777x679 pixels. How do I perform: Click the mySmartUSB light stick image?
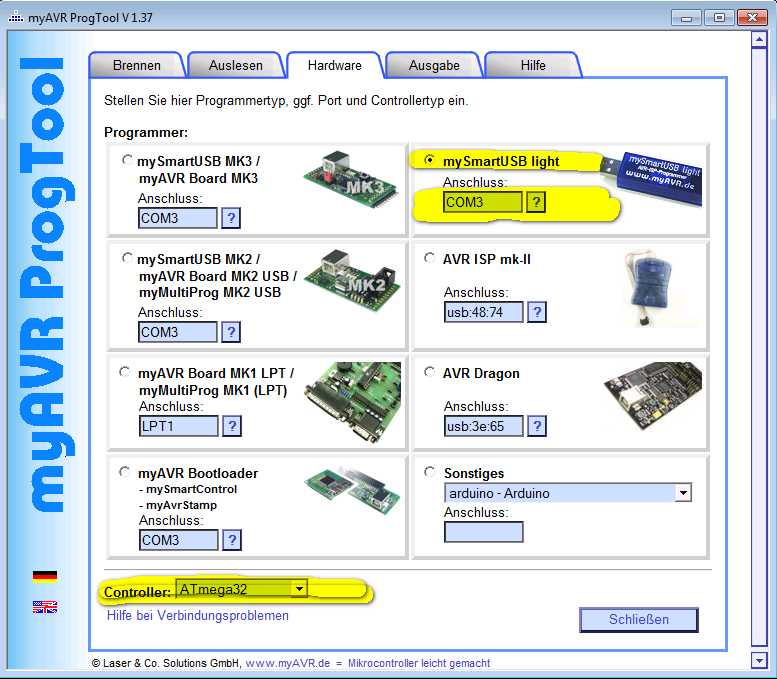point(652,177)
